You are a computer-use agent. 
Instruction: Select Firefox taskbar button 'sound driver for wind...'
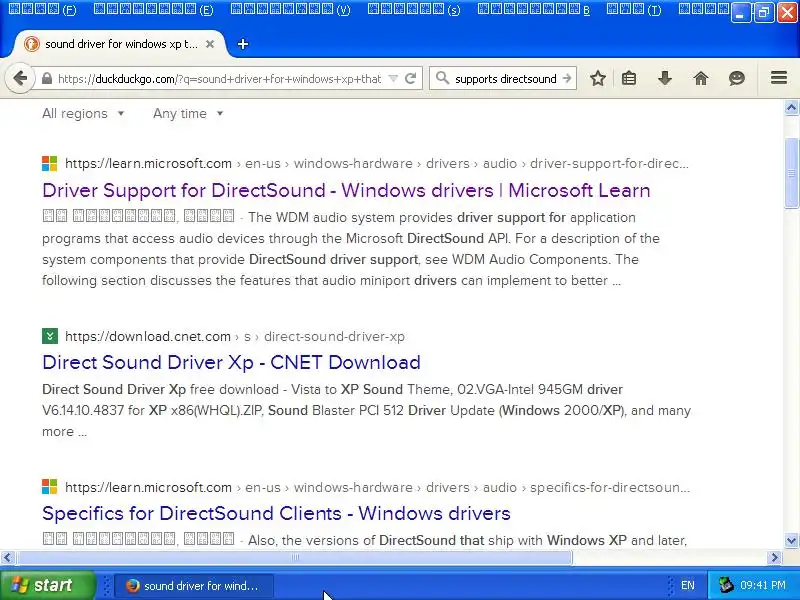tap(194, 586)
